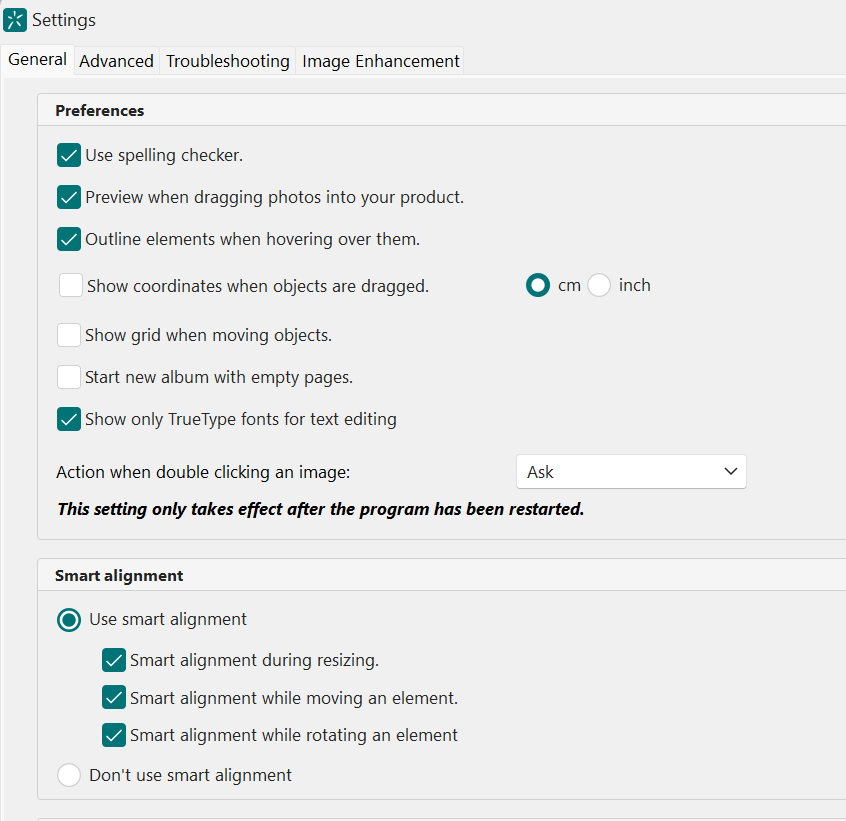Enable showing coordinates when objects are dragged

[x=70, y=285]
